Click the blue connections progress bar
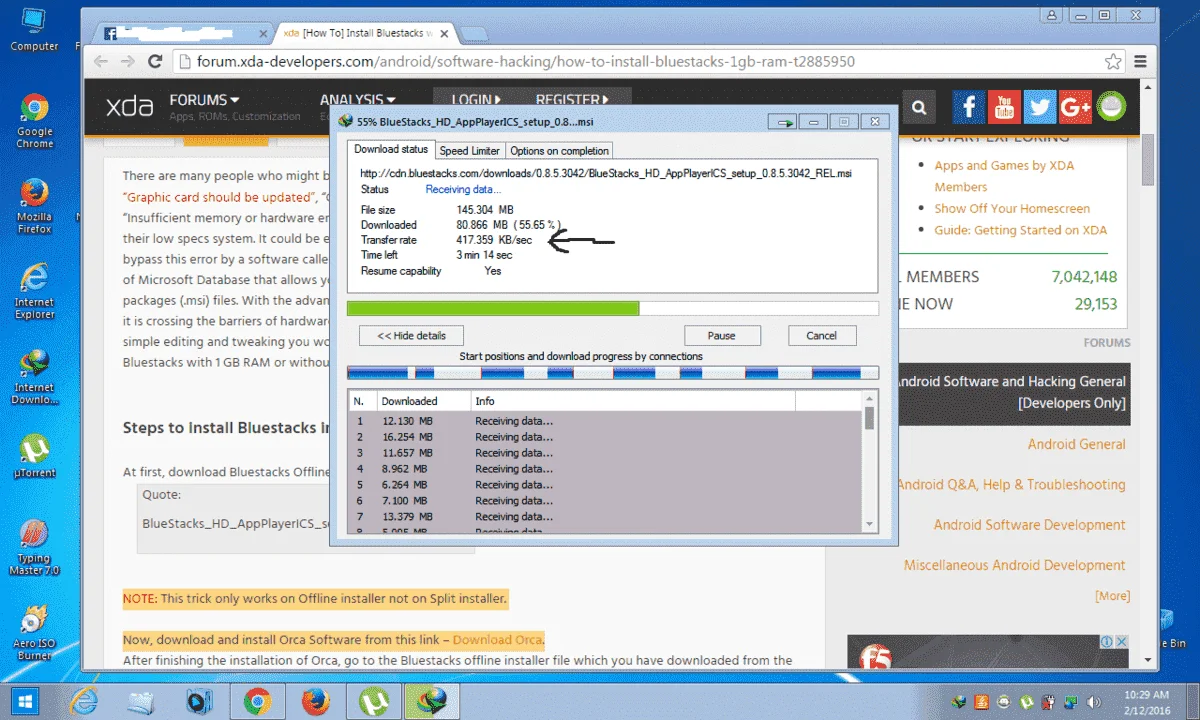 click(x=612, y=373)
